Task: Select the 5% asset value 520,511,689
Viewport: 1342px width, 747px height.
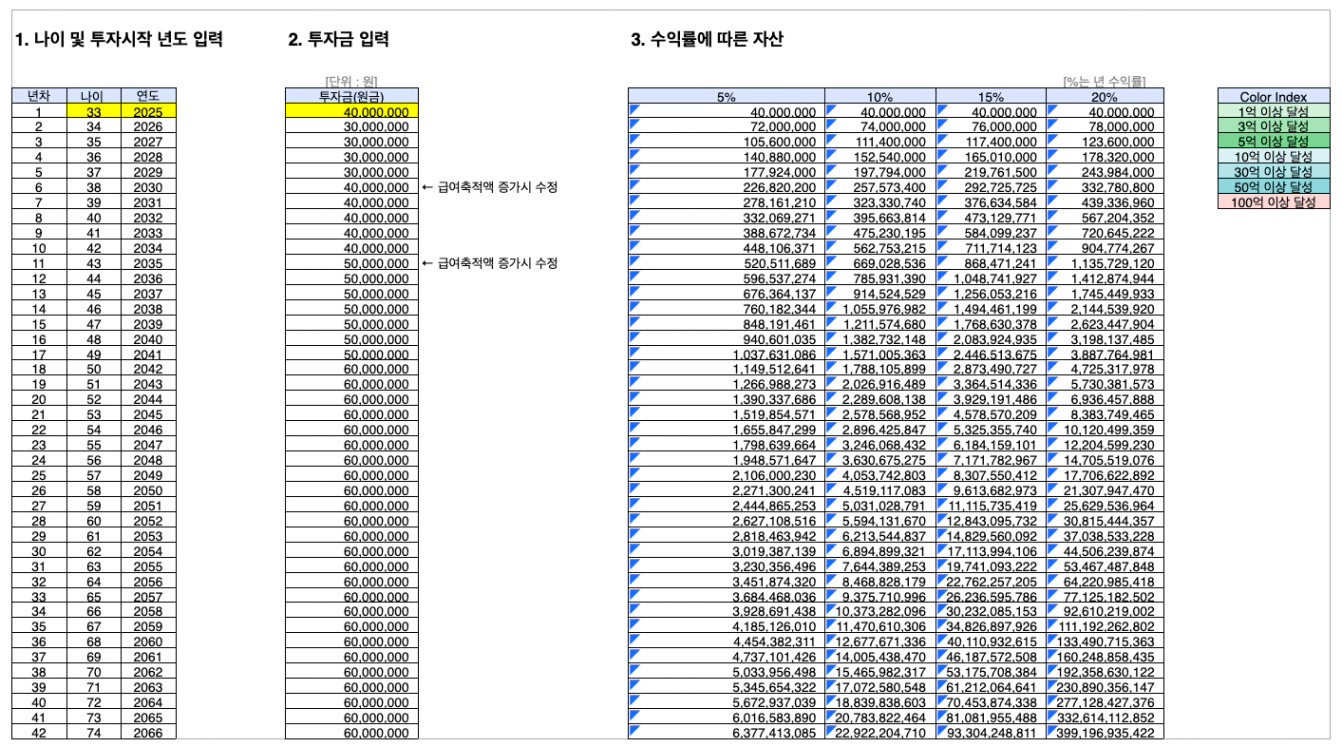Action: pyautogui.click(x=726, y=263)
